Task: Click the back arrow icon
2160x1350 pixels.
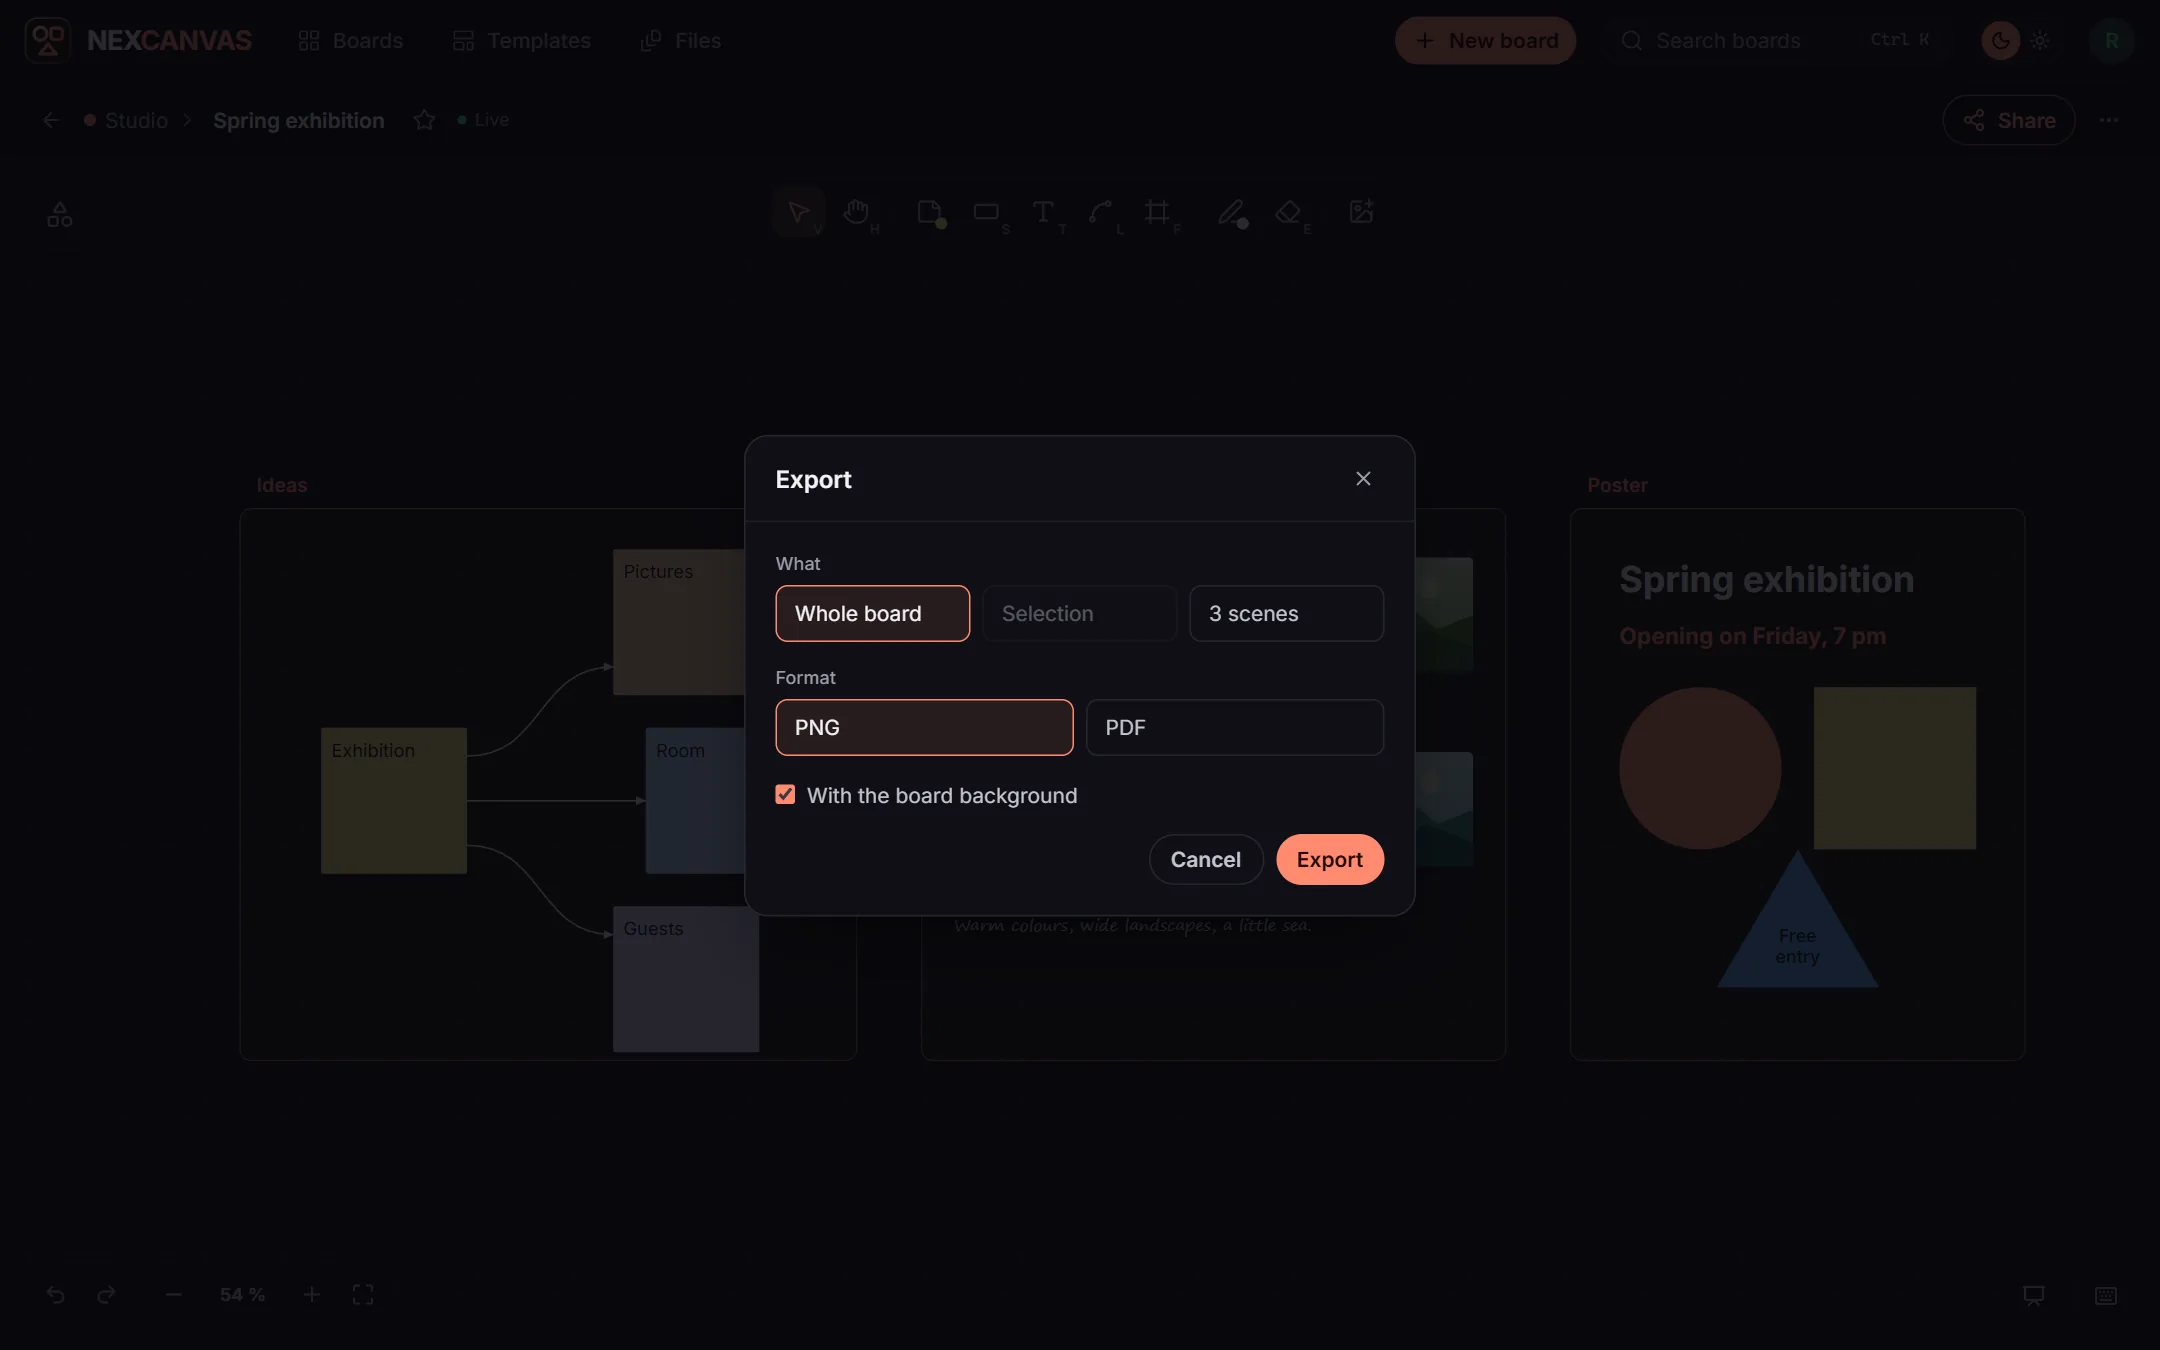Action: tap(51, 120)
